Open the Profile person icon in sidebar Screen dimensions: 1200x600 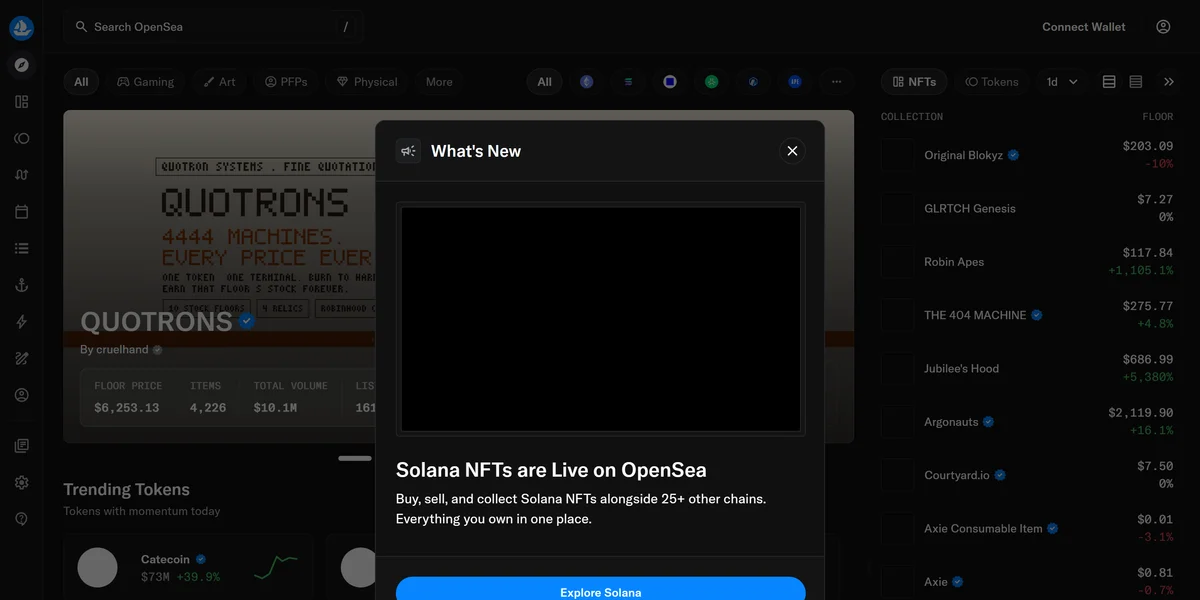pyautogui.click(x=22, y=395)
